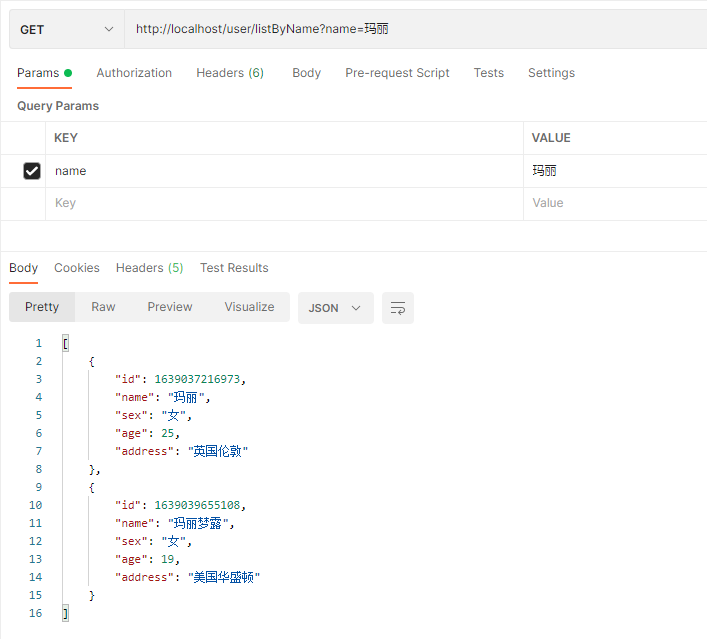This screenshot has width=707, height=639.
Task: Uncheck the name query param checkbox
Action: [x=32, y=171]
